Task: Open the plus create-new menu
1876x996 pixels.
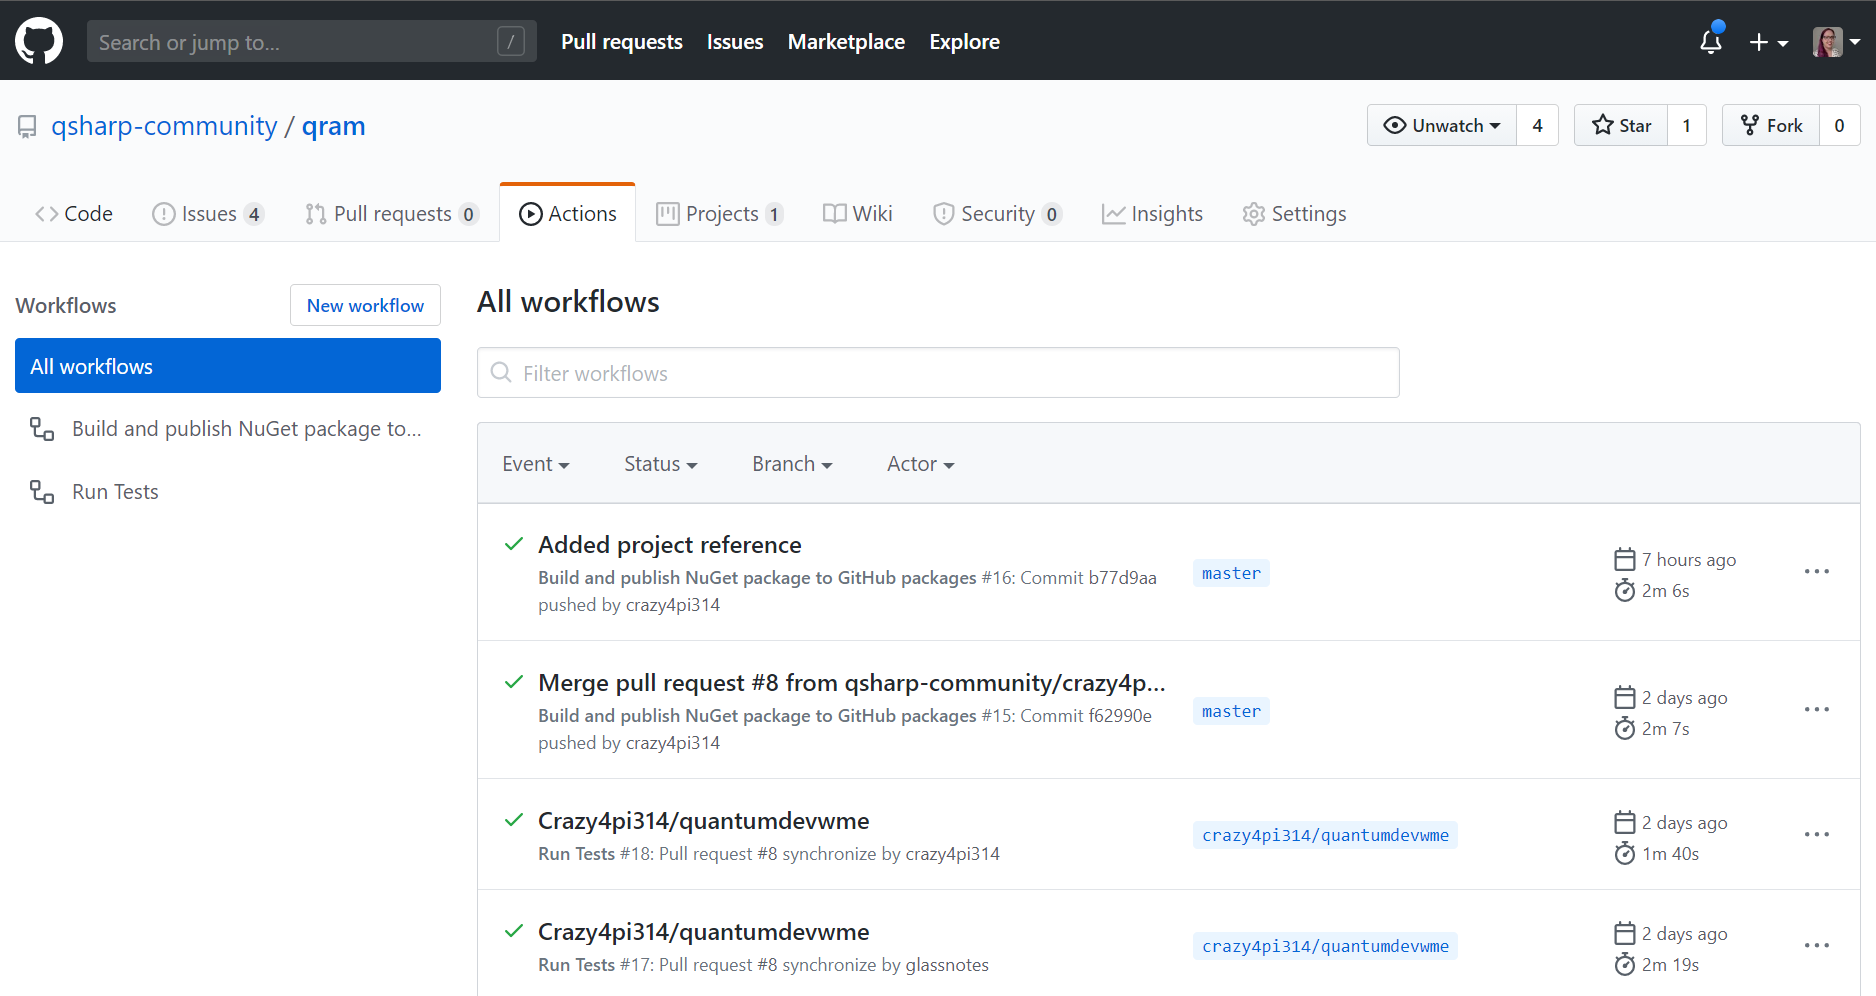Action: pos(1768,42)
